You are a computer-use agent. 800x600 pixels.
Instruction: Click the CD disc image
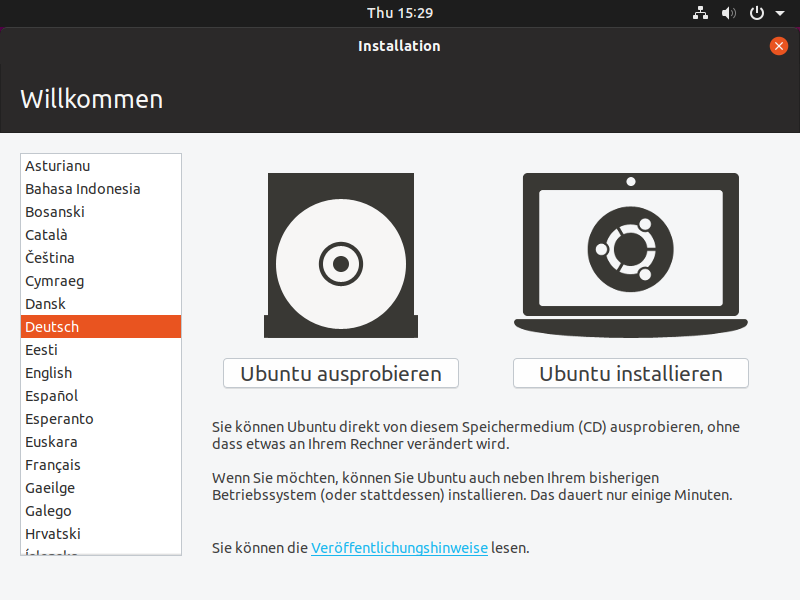341,255
